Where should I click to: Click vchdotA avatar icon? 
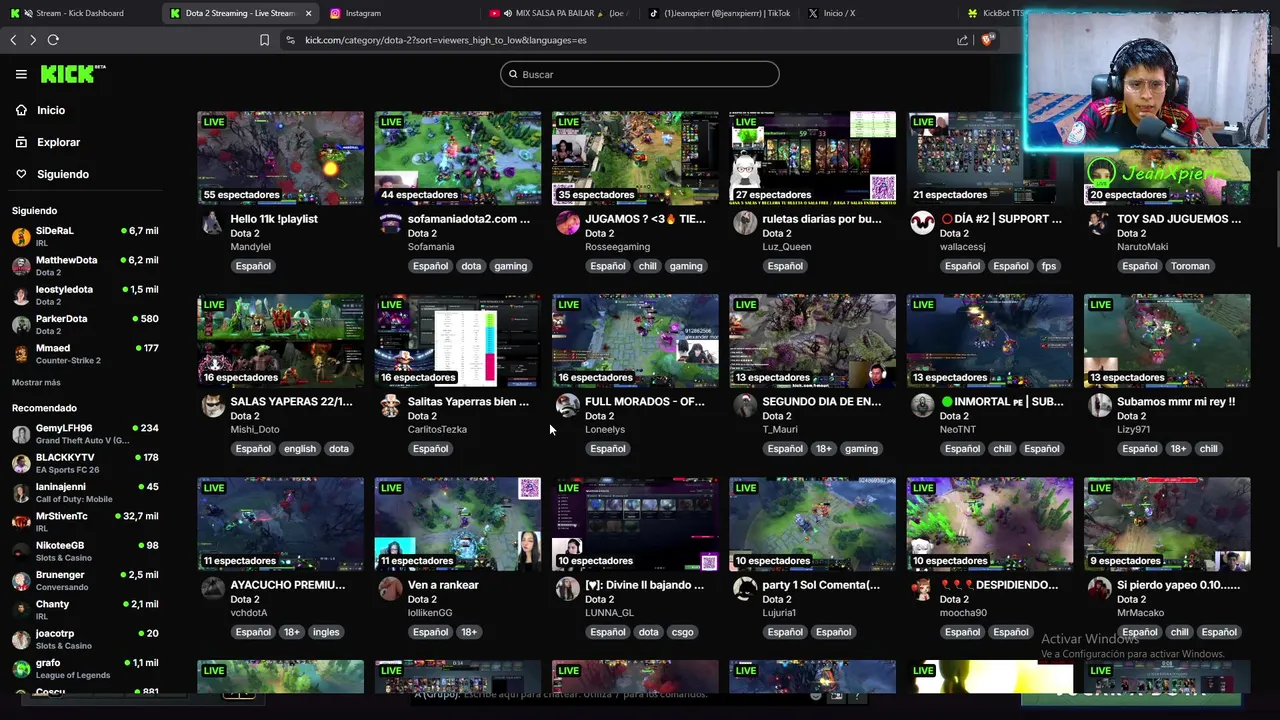point(213,588)
